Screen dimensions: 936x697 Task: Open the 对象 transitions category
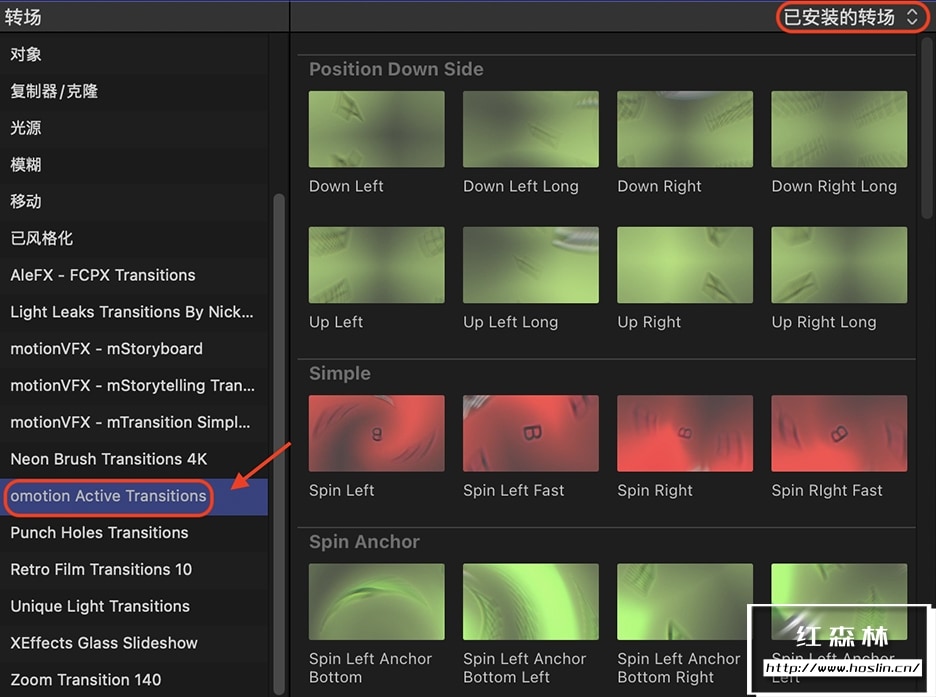point(26,54)
